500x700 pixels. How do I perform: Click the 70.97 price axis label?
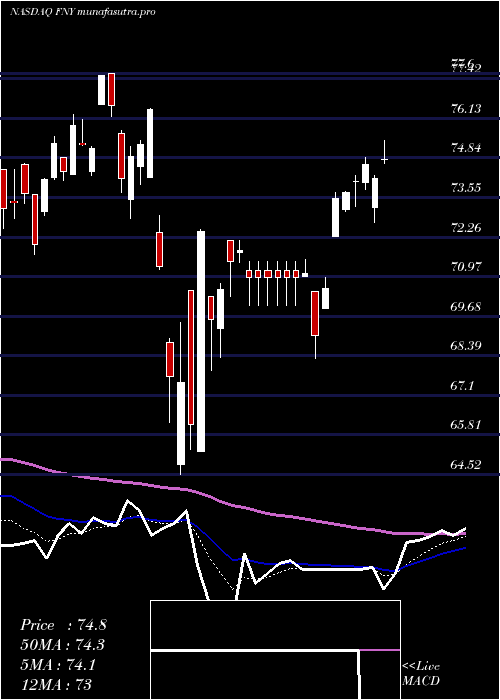[x=466, y=267]
